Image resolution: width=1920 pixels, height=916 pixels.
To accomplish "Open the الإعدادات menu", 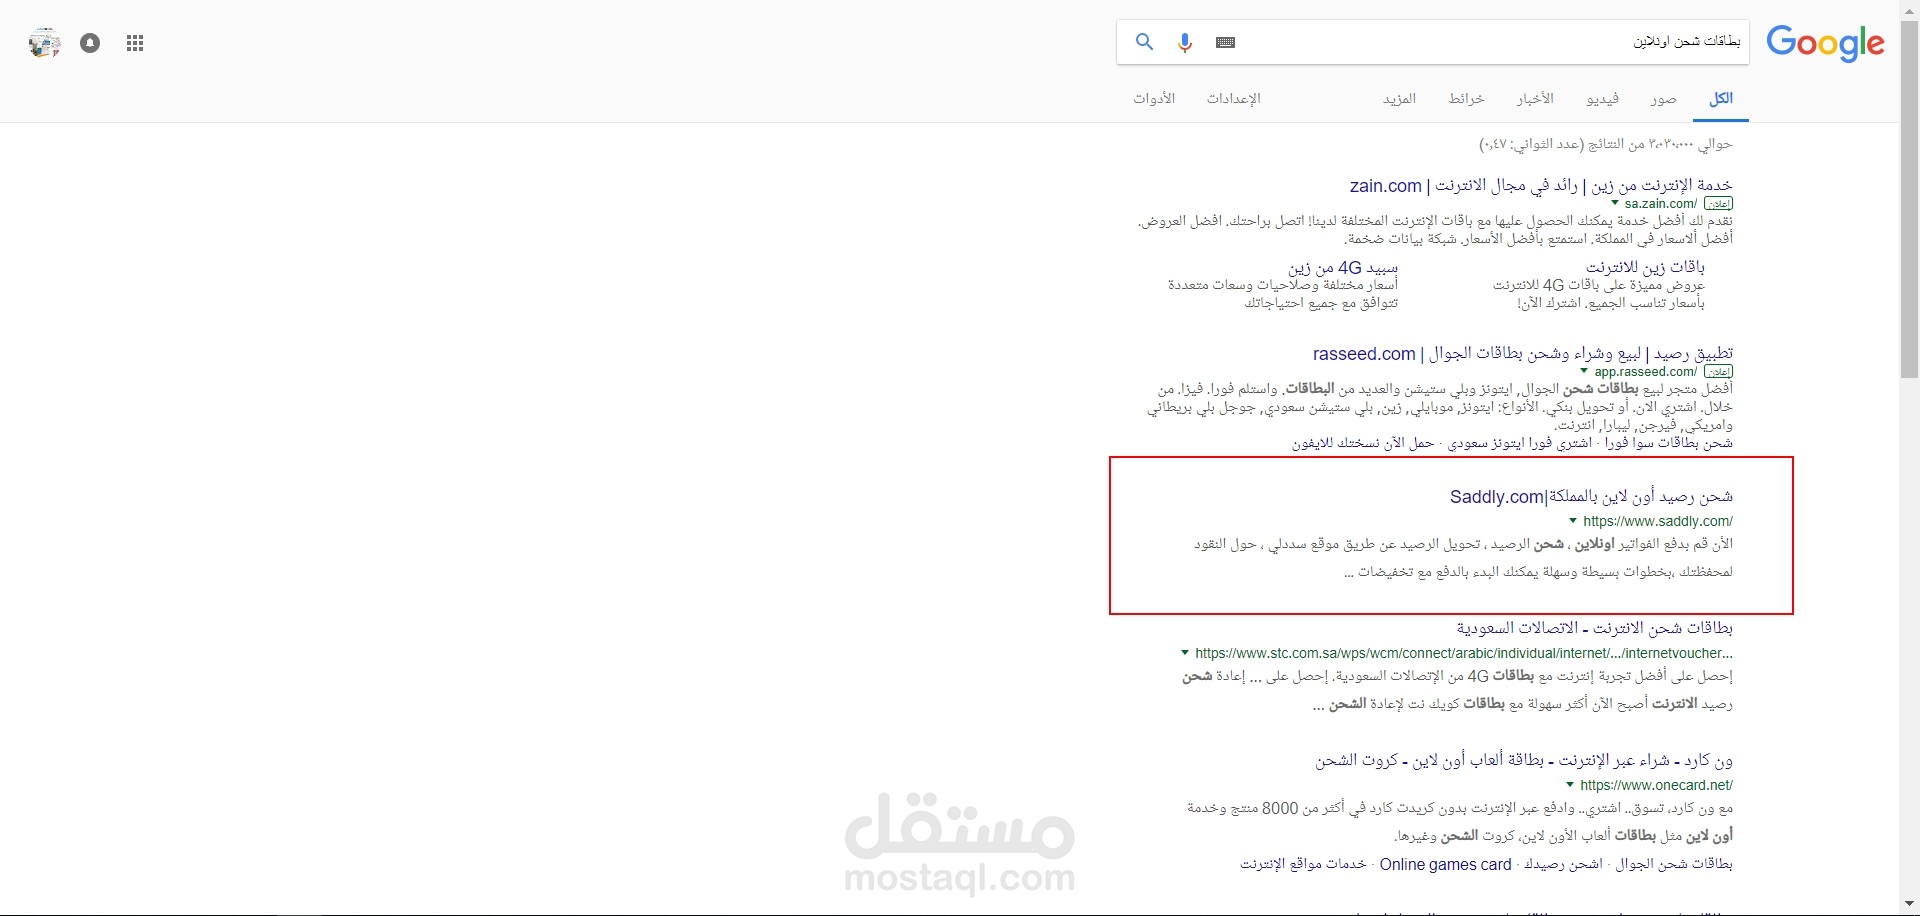I will click(x=1234, y=98).
